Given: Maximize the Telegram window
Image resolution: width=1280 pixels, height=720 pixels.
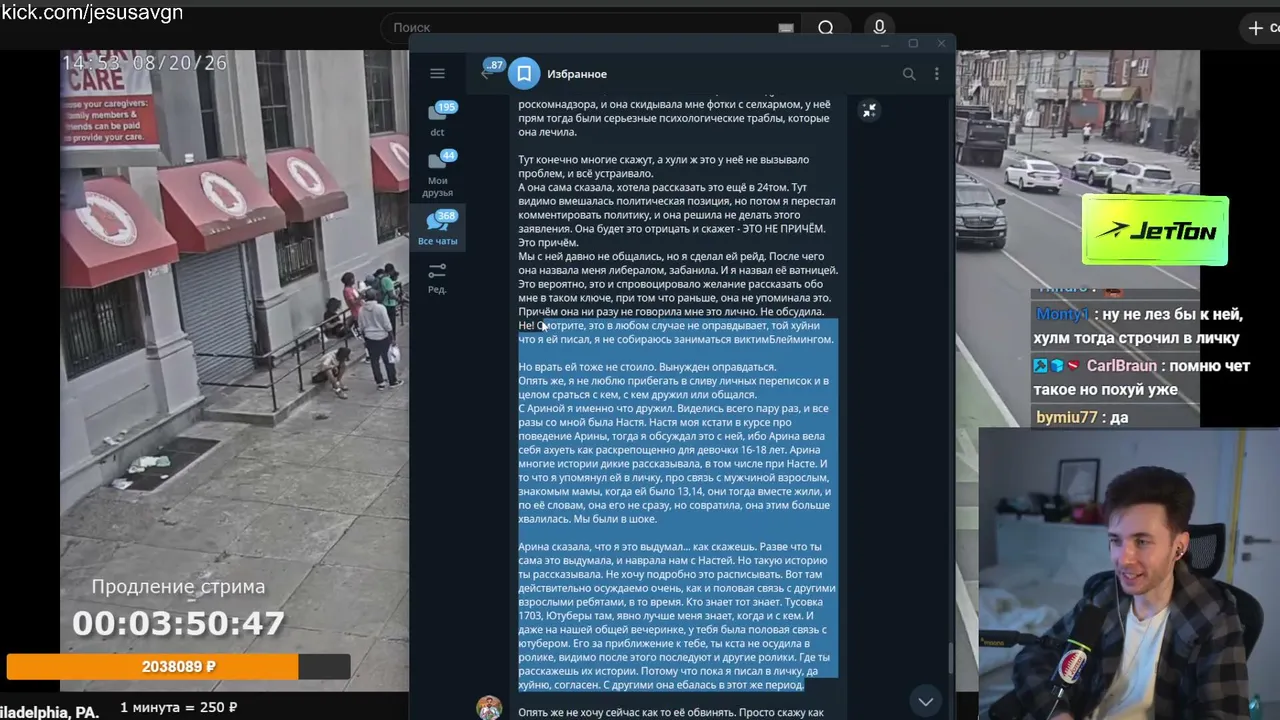Looking at the screenshot, I should [x=913, y=44].
